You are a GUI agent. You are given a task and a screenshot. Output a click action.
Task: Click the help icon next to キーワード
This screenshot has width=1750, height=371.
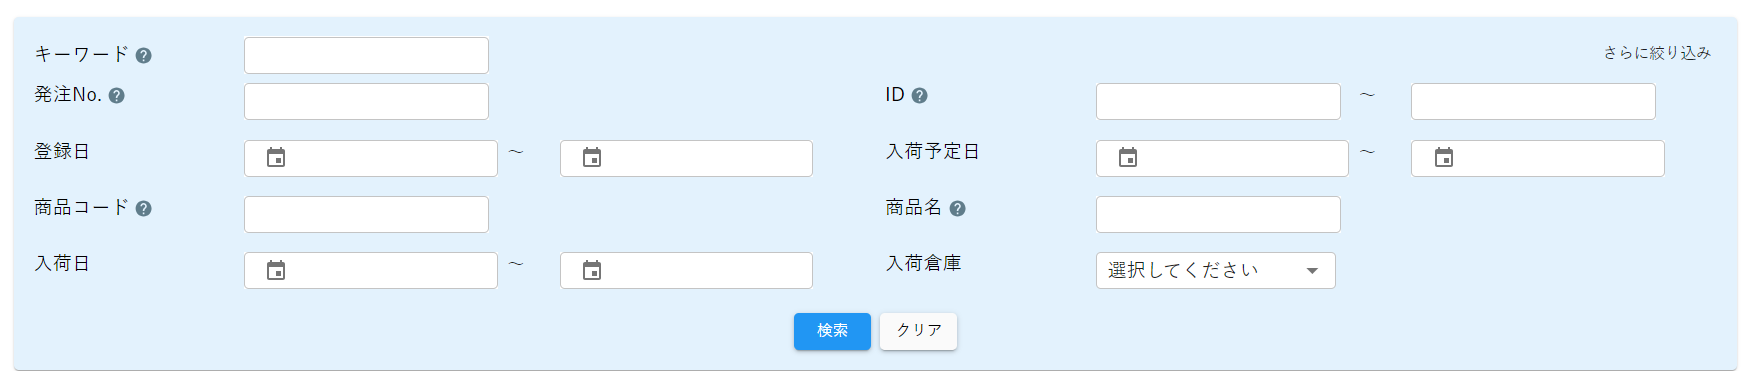[143, 55]
